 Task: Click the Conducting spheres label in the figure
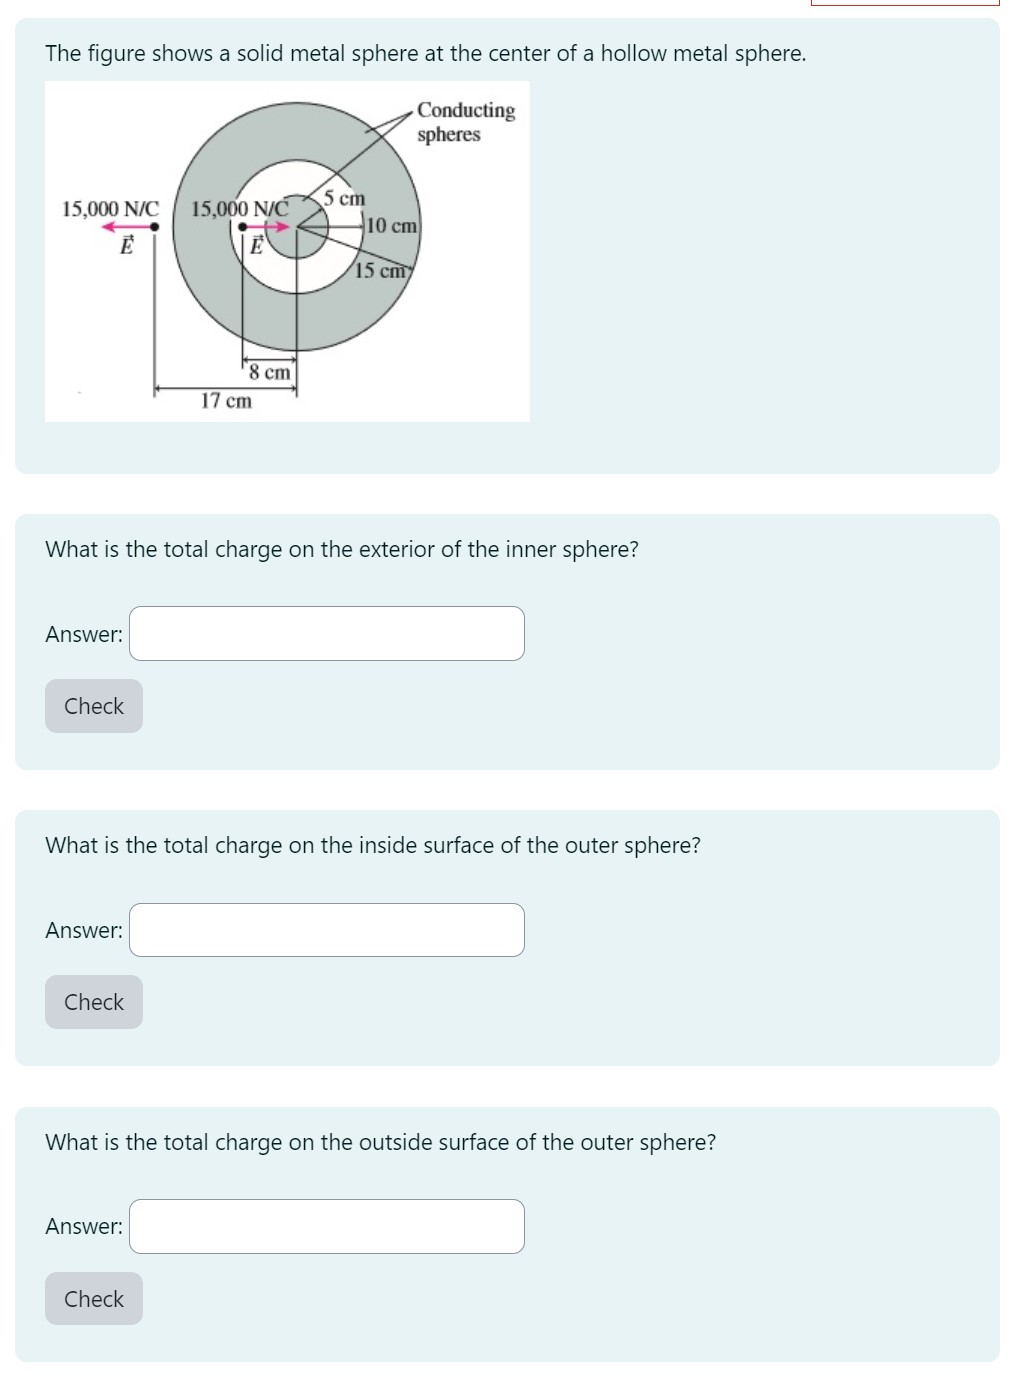pyautogui.click(x=466, y=123)
